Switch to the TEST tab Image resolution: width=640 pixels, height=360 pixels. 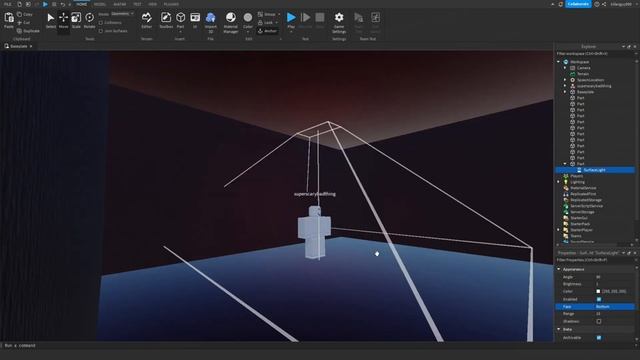137,4
